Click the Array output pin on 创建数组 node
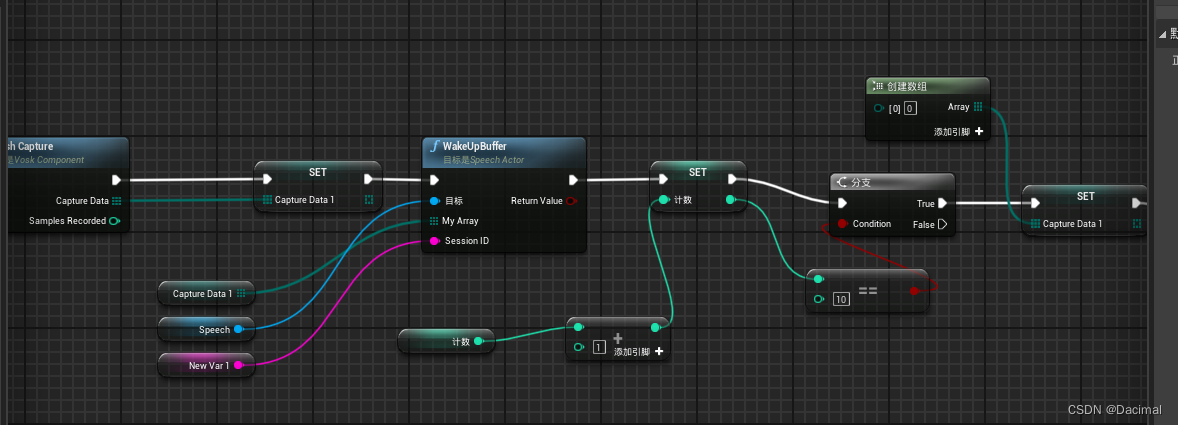Screen dimensions: 1178x425 pos(977,107)
